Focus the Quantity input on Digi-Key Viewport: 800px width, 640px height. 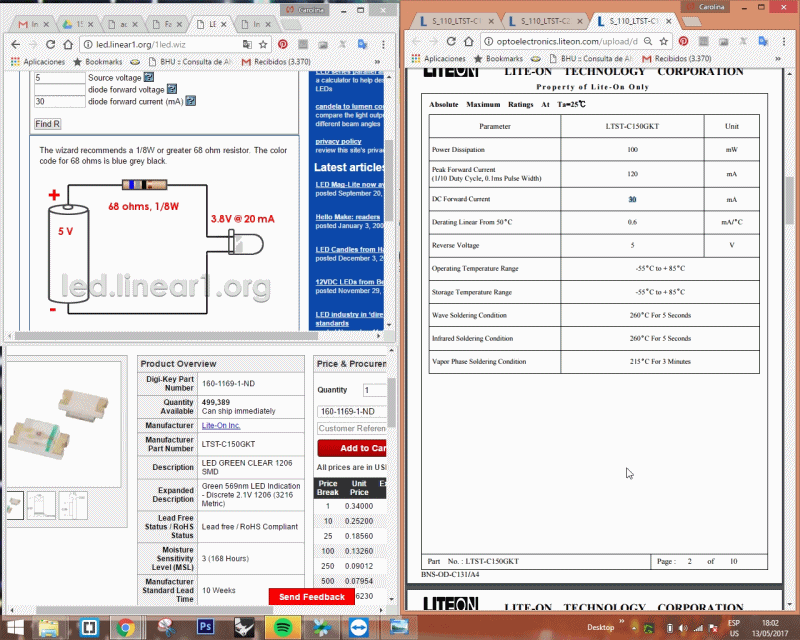point(374,390)
